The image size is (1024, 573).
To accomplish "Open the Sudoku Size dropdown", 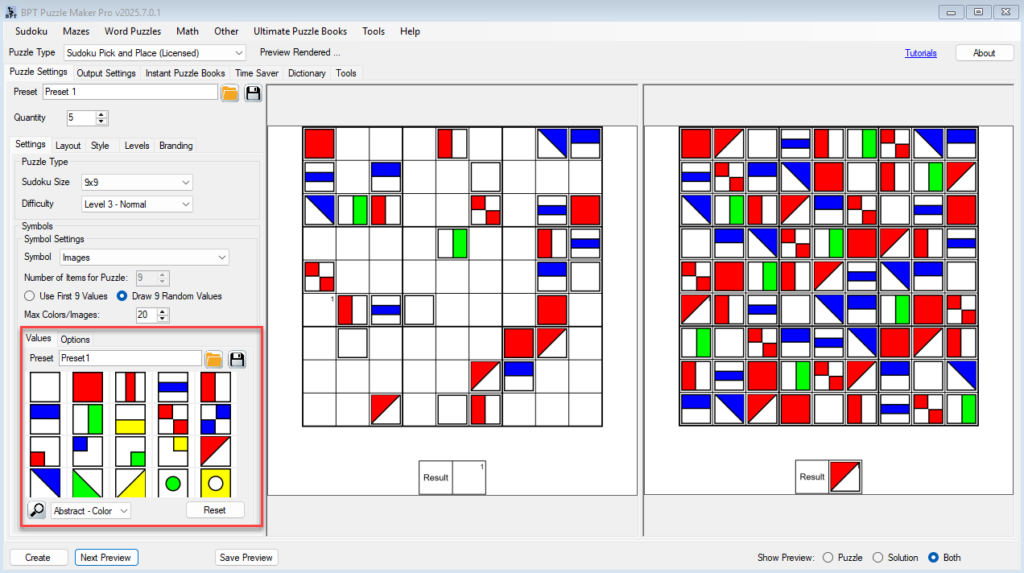I will [x=136, y=182].
